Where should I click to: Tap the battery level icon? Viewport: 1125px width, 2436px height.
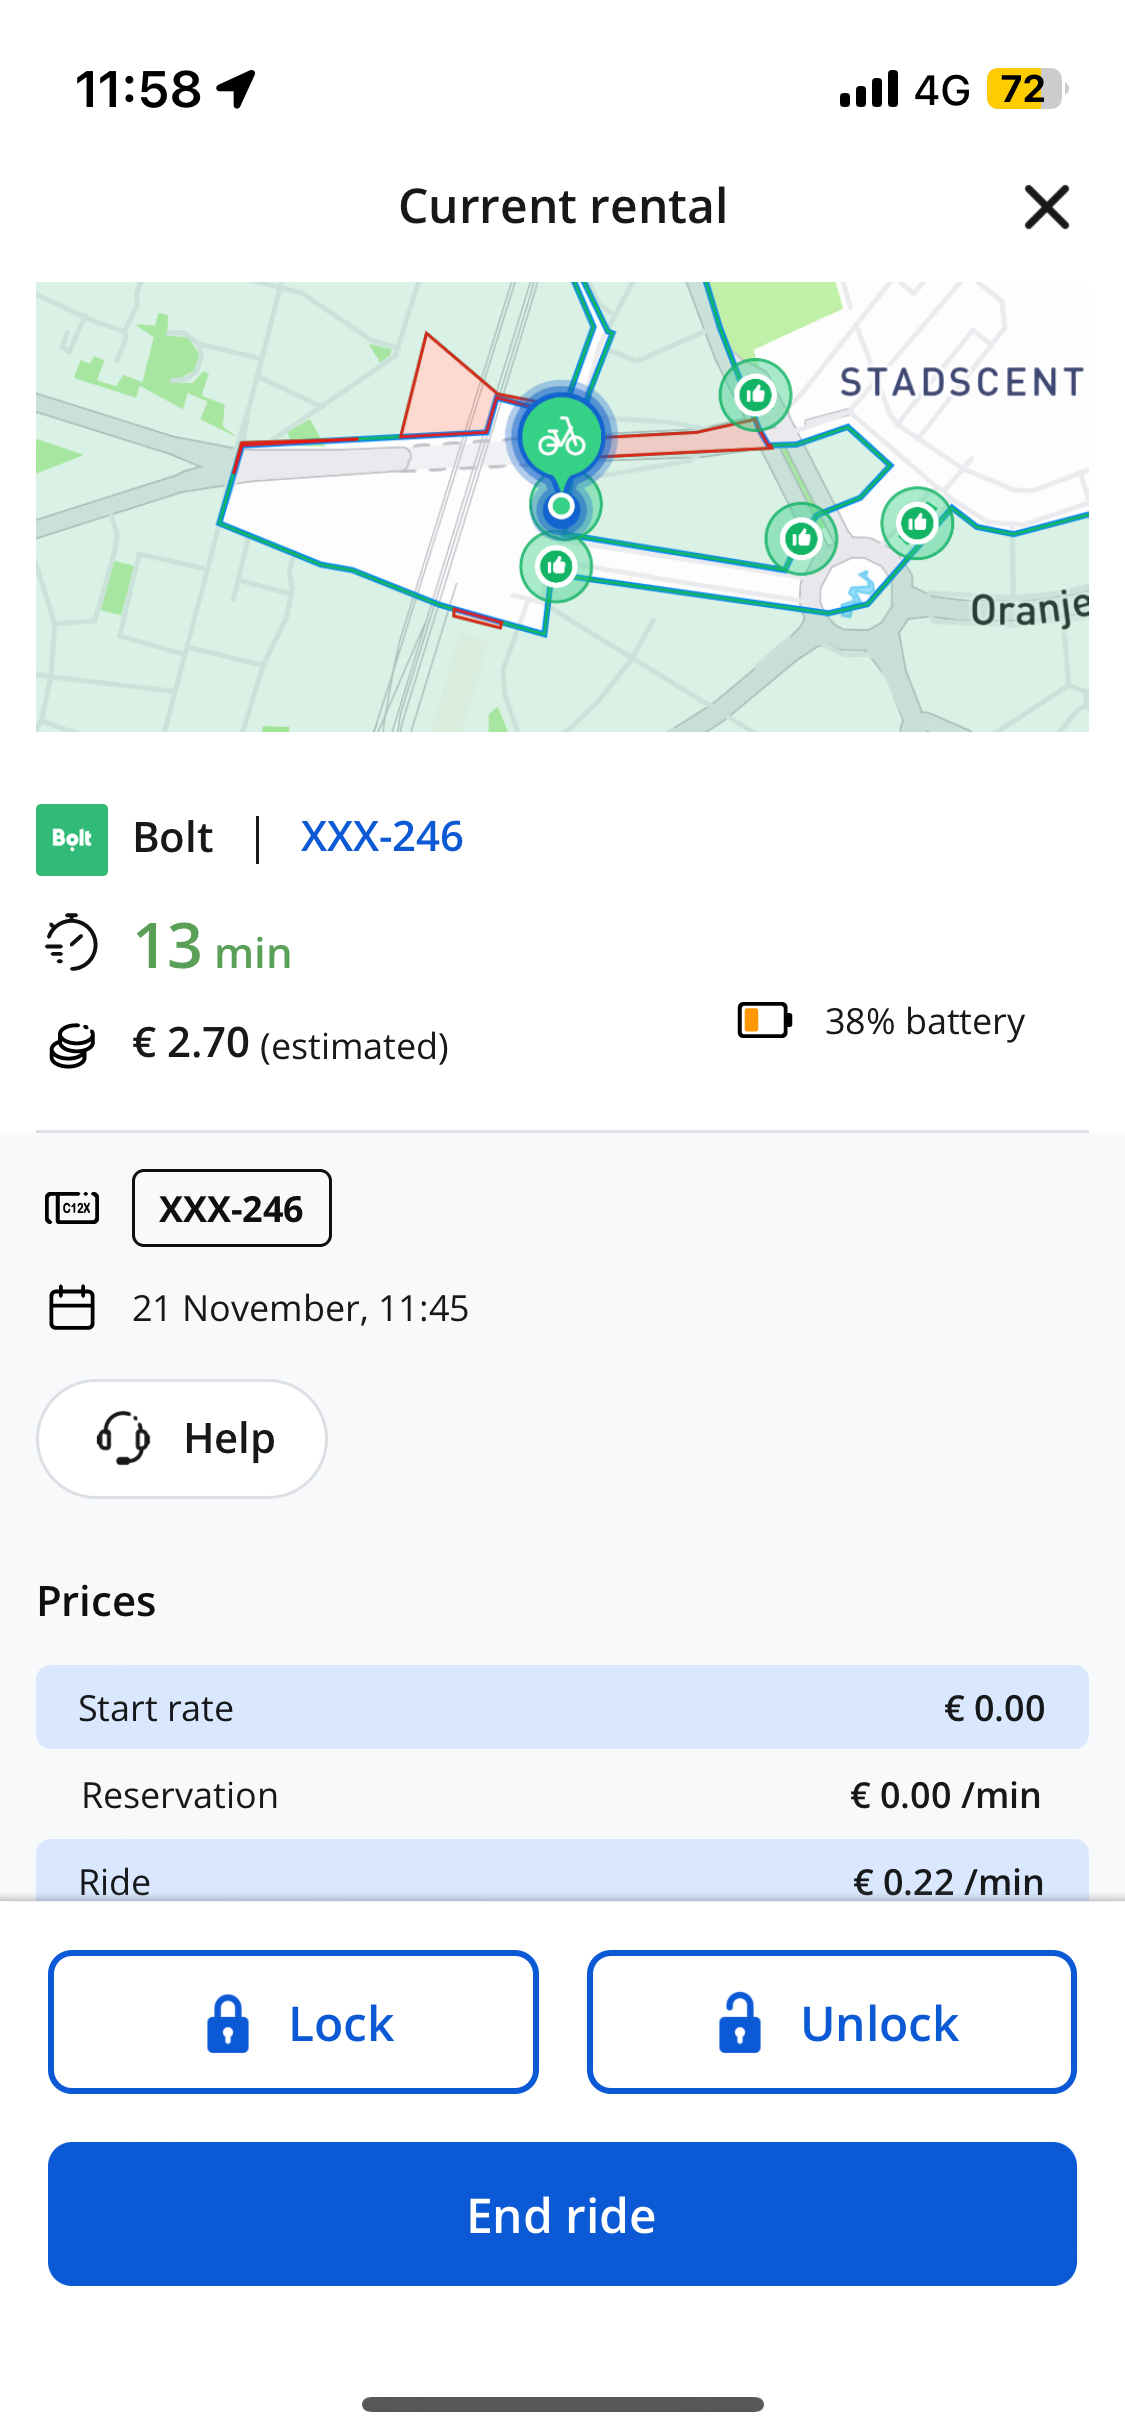pyautogui.click(x=765, y=1020)
